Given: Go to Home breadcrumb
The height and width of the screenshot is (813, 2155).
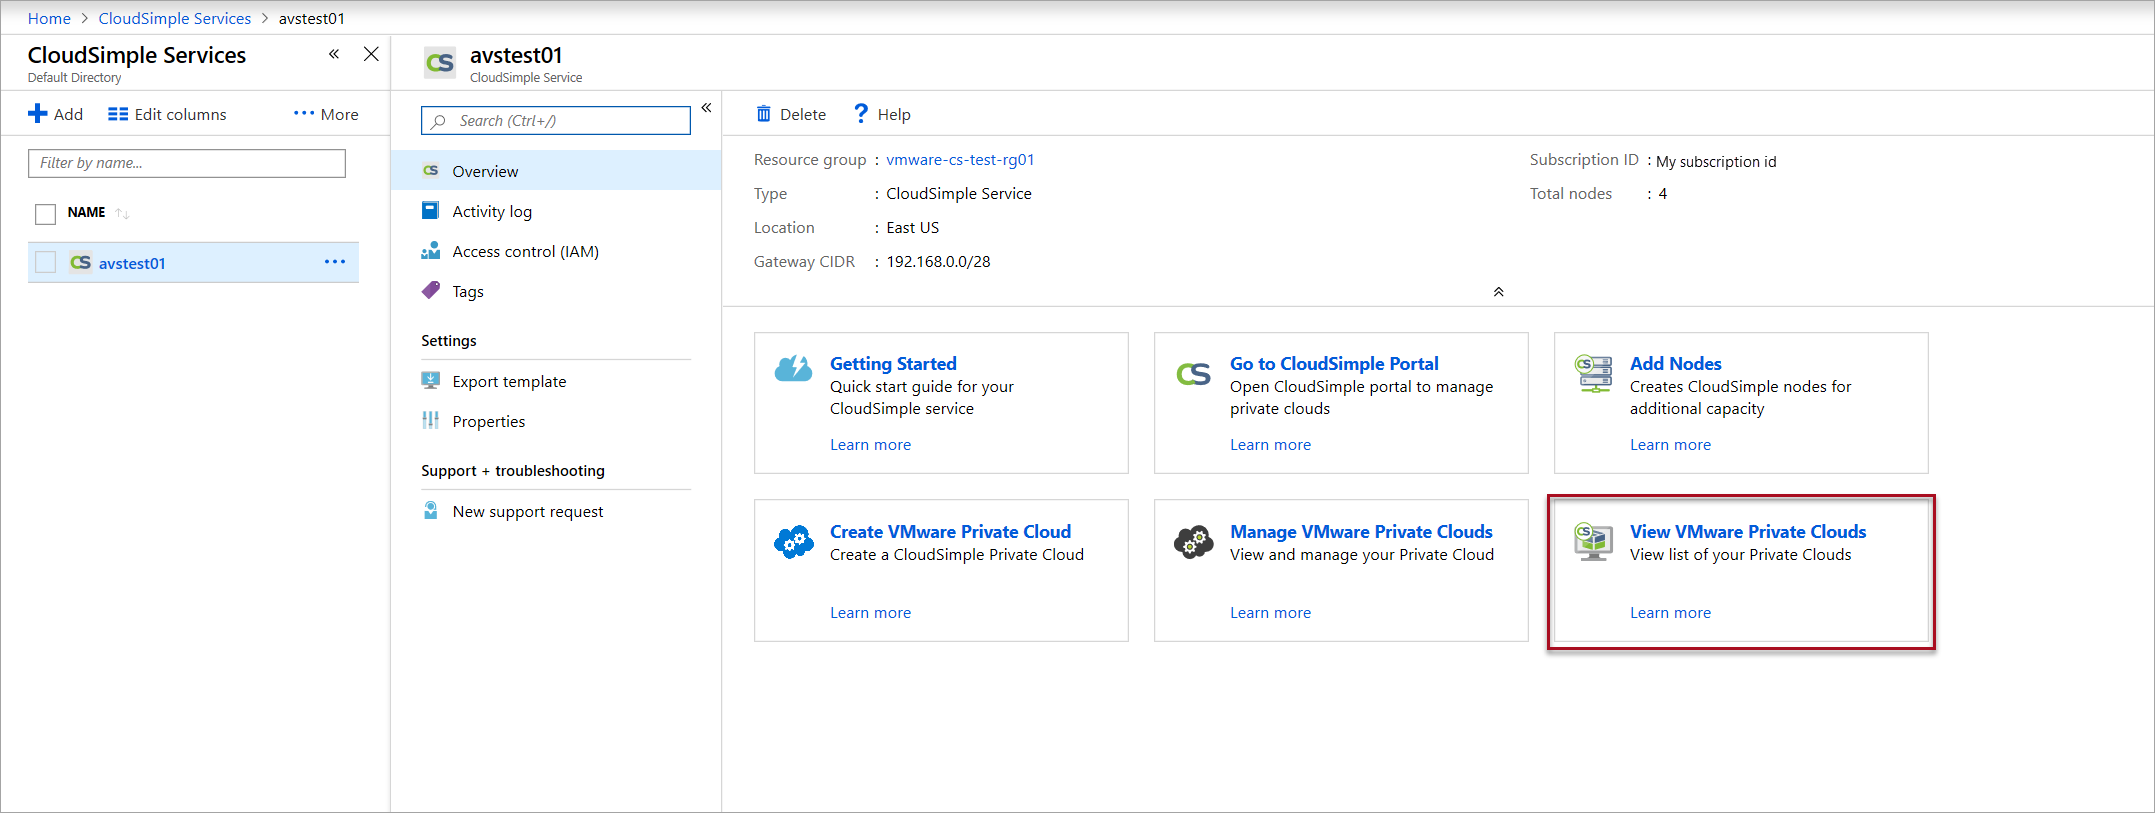Looking at the screenshot, I should point(49,18).
